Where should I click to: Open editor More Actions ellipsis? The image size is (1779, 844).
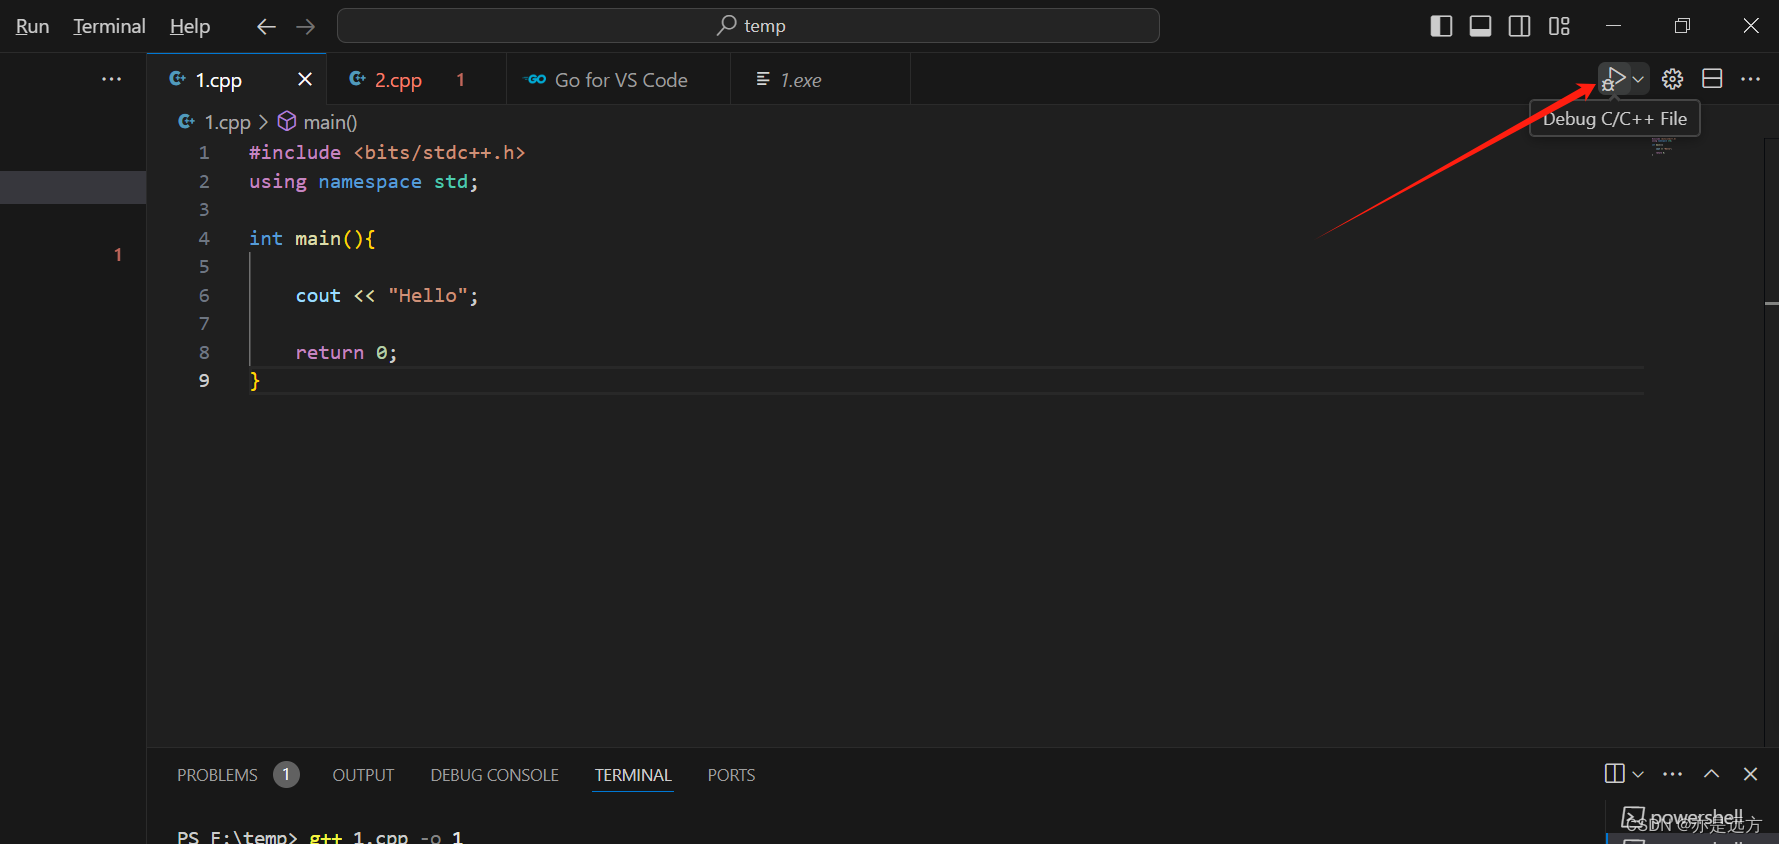(x=1750, y=79)
